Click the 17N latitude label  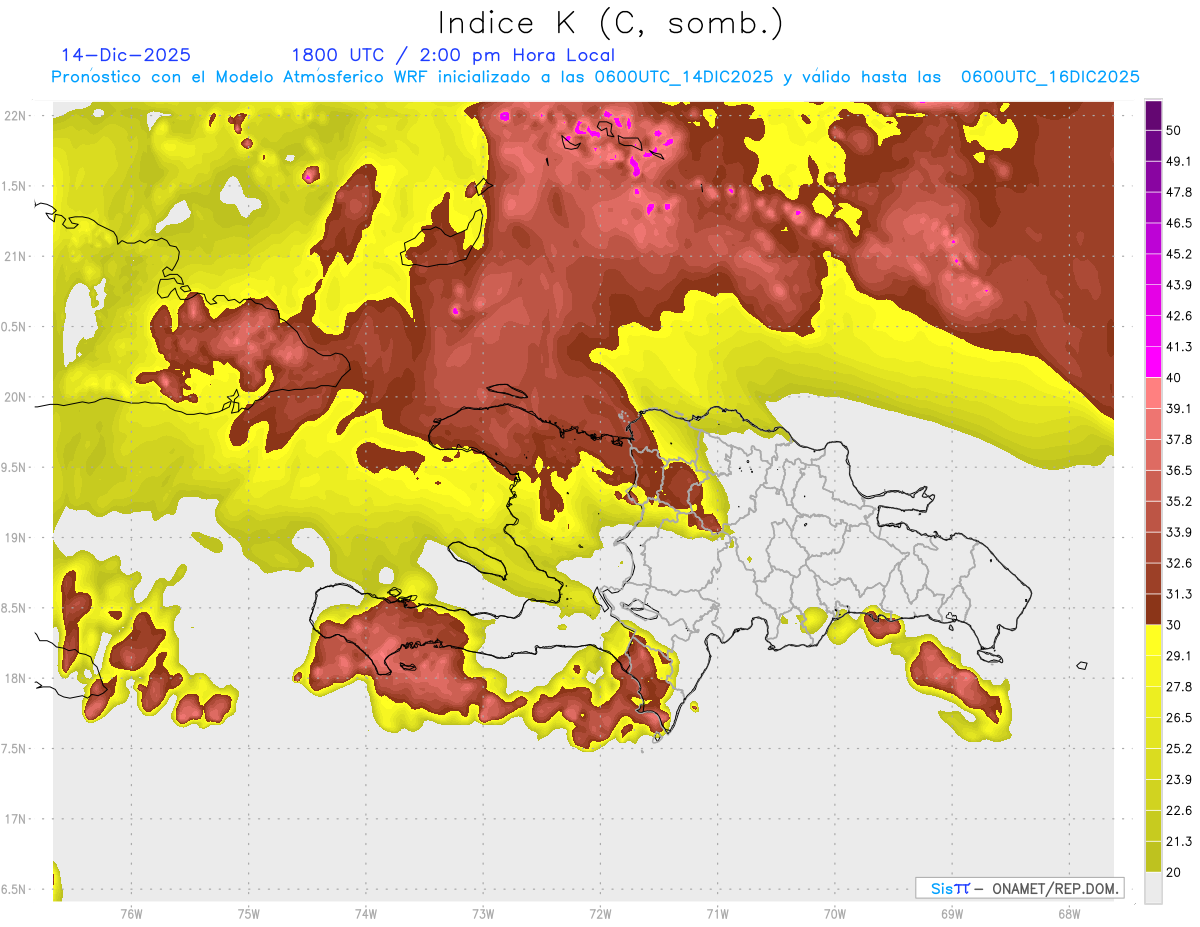tap(16, 819)
